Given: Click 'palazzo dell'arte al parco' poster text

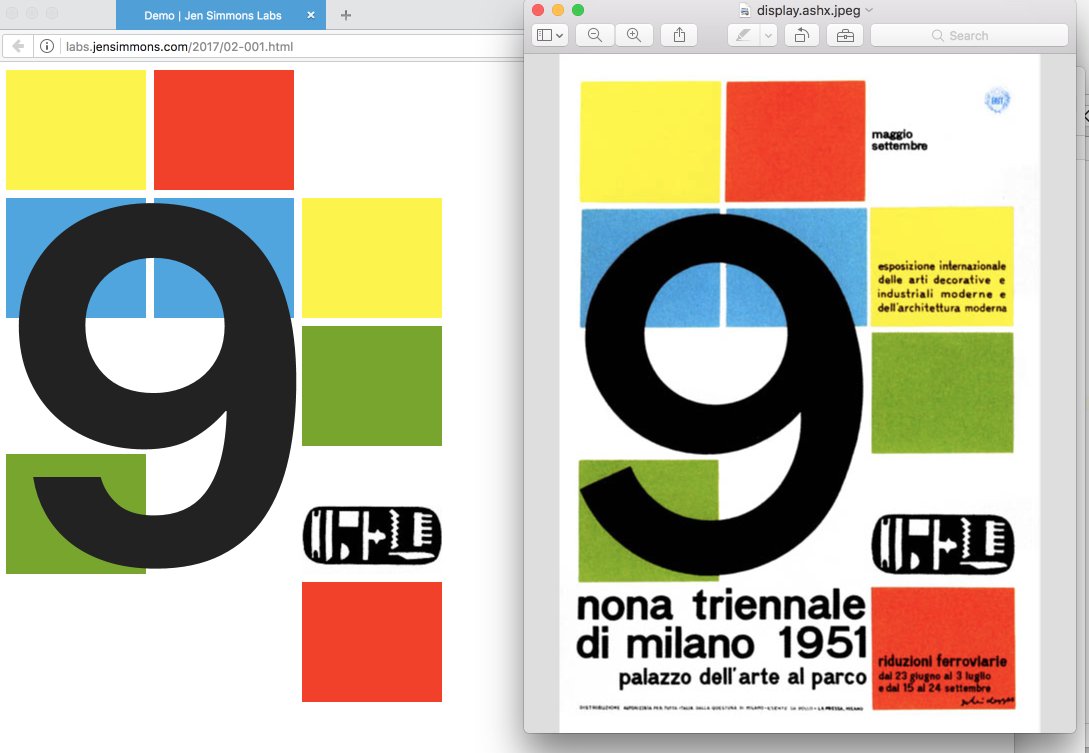Looking at the screenshot, I should point(742,677).
